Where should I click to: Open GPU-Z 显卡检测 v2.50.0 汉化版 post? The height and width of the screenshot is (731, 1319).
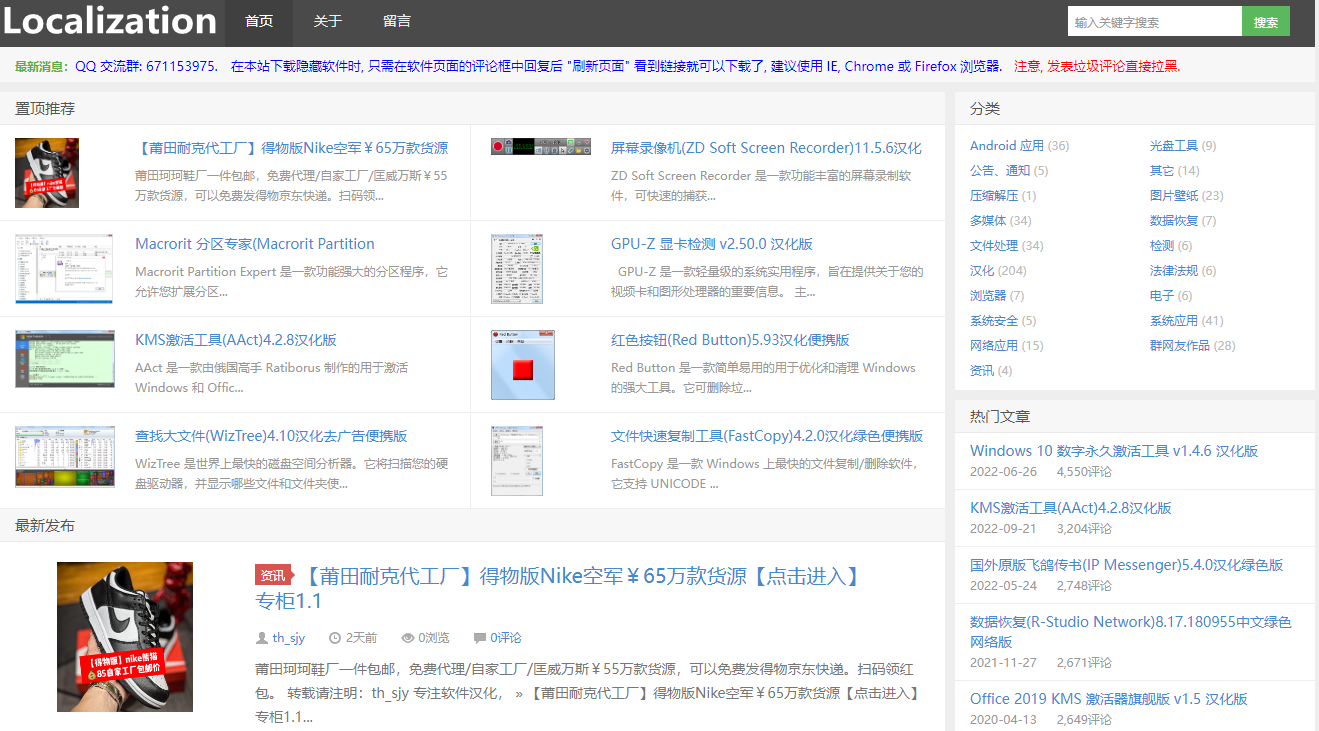712,244
